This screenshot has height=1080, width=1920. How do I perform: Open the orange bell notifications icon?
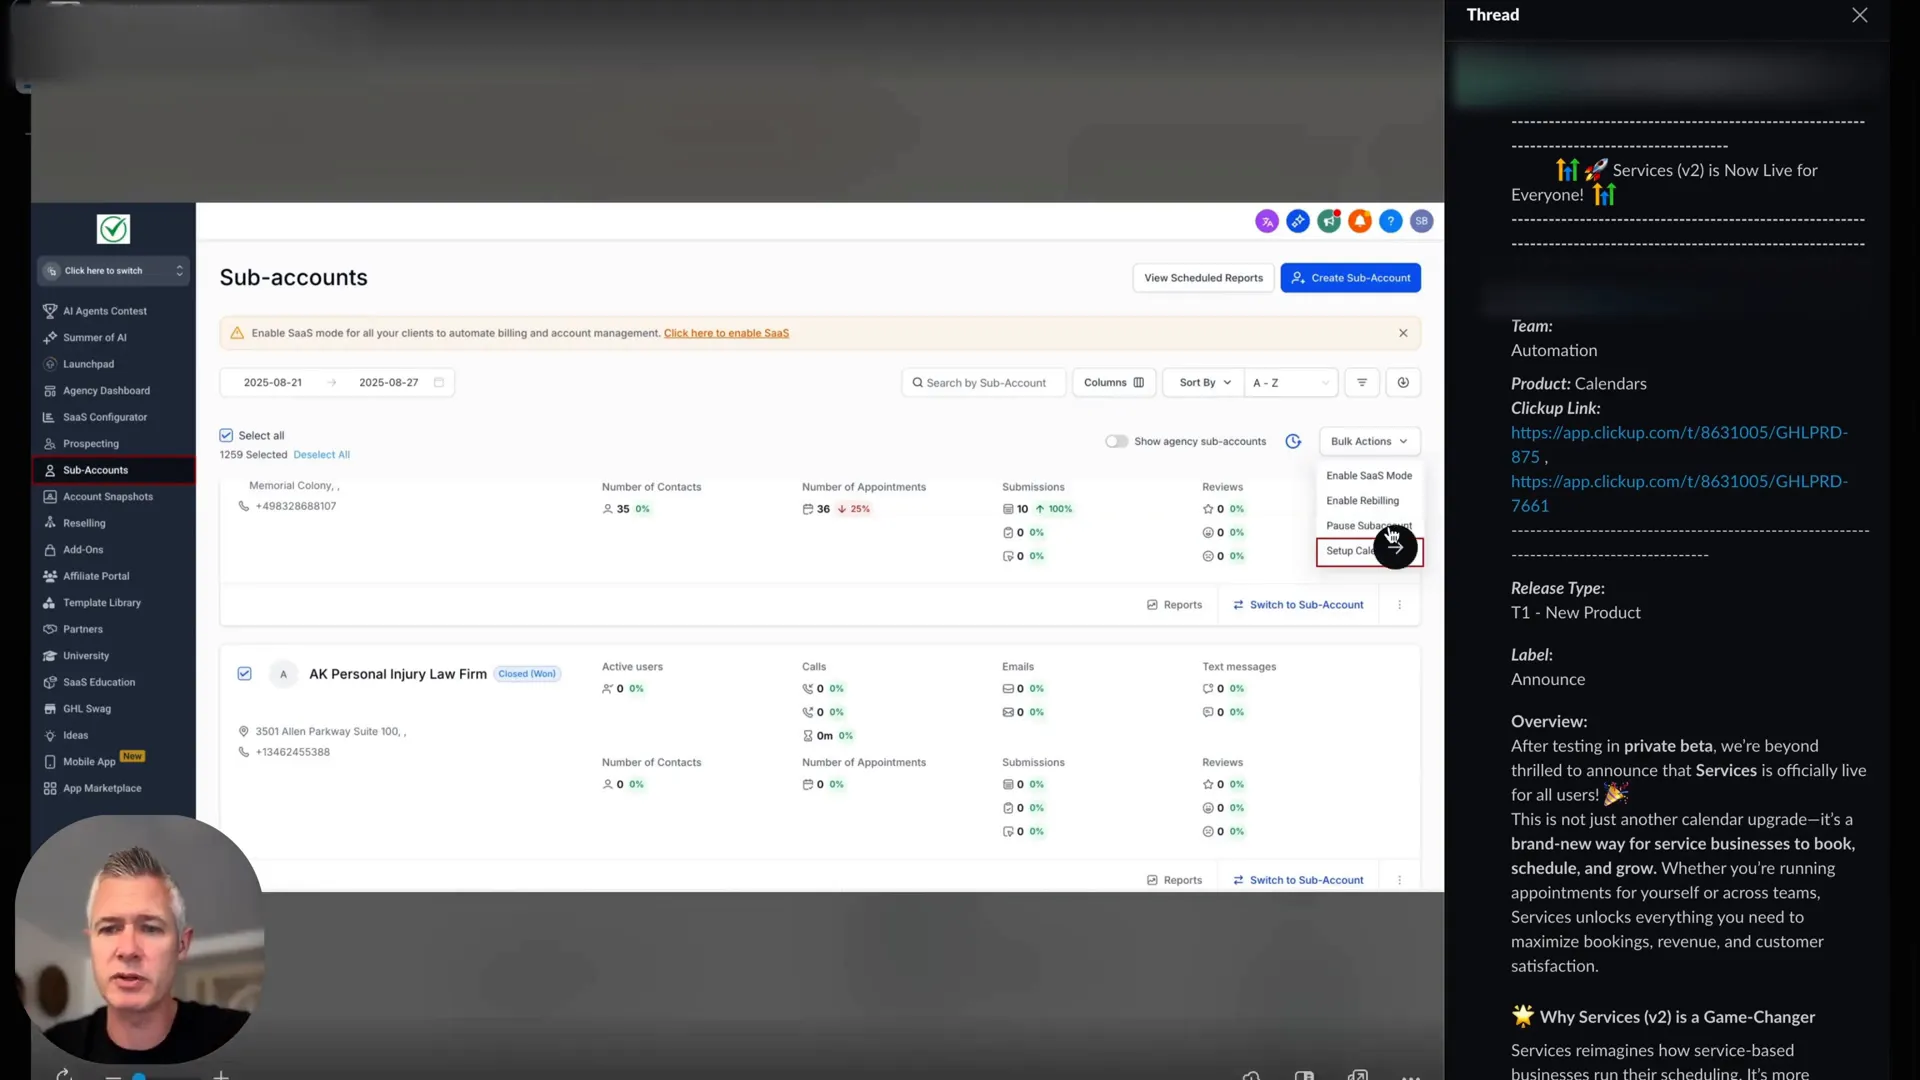(1359, 221)
